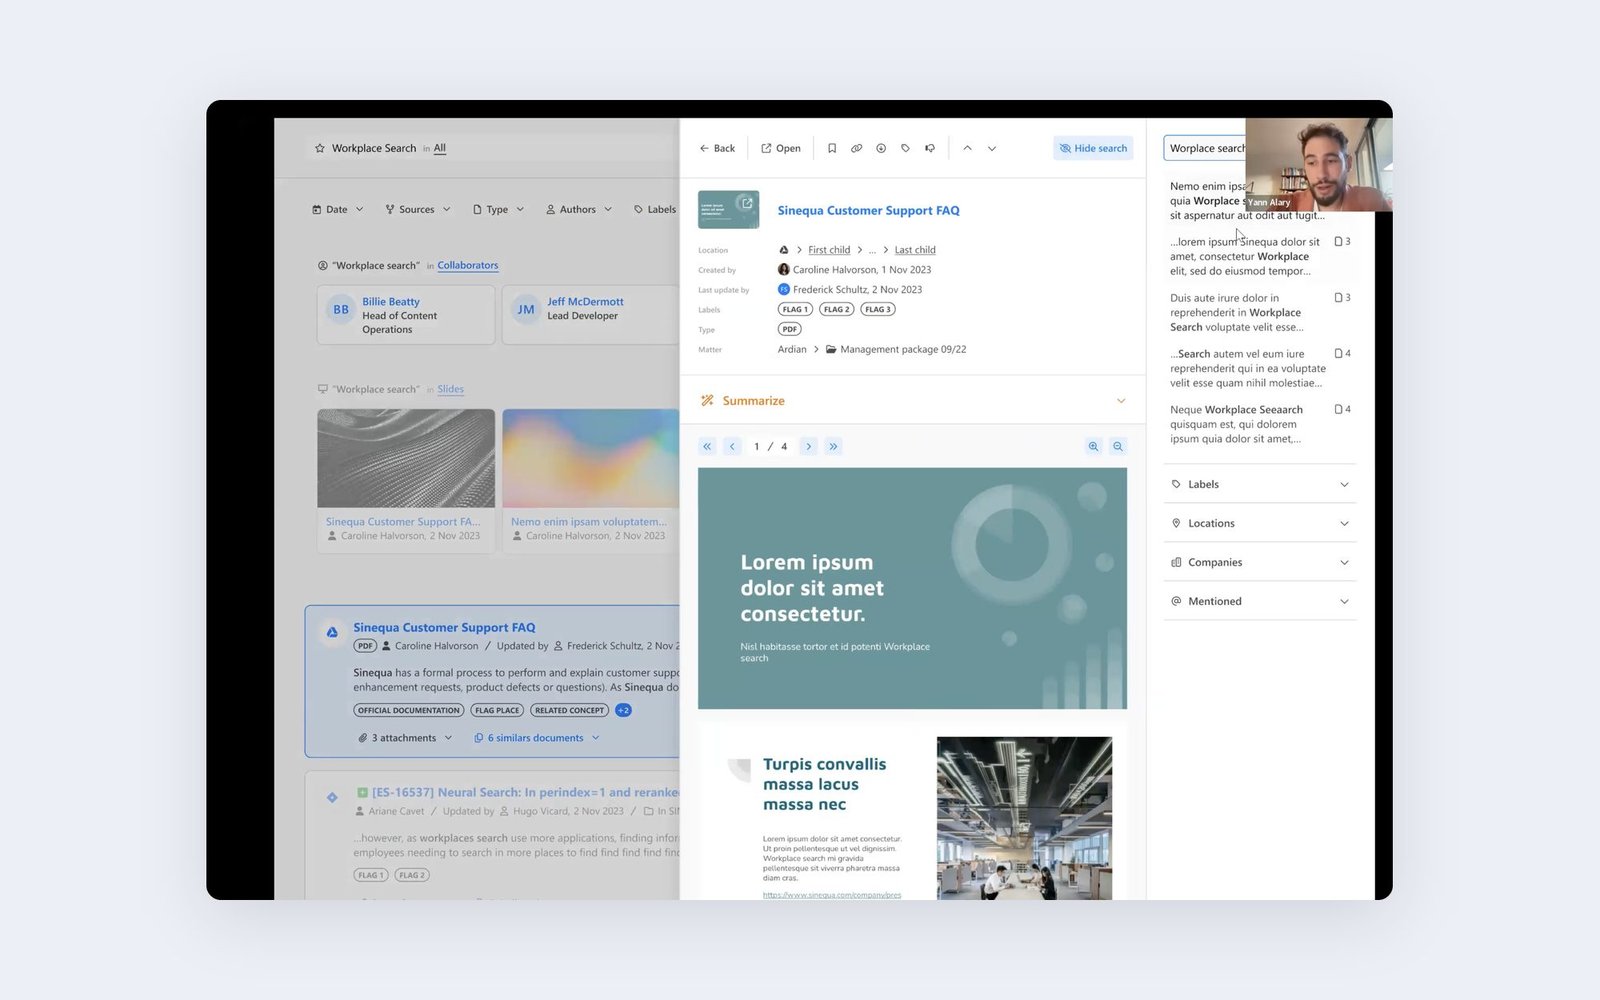The height and width of the screenshot is (1000, 1600).
Task: Expand the Labels filter section
Action: click(1260, 484)
